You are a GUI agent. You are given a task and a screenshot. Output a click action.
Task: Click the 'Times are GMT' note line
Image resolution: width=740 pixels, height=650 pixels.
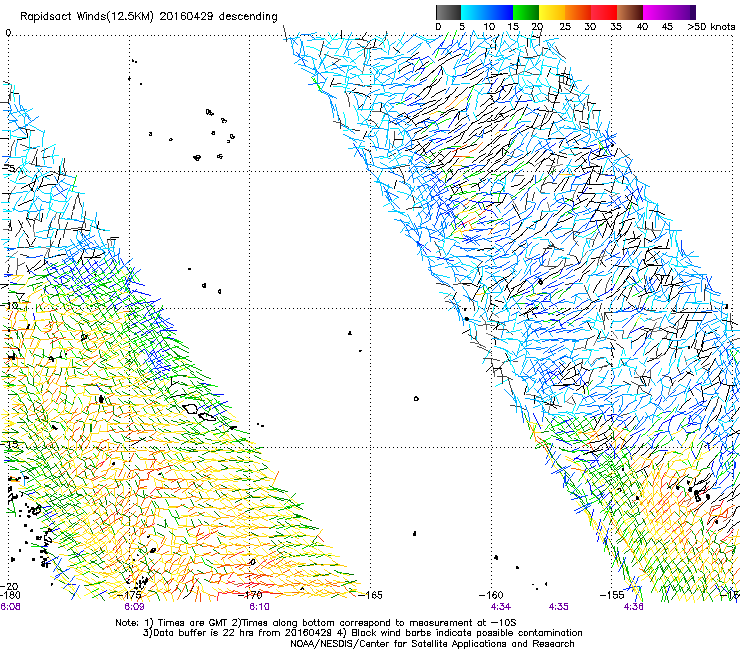[316, 623]
